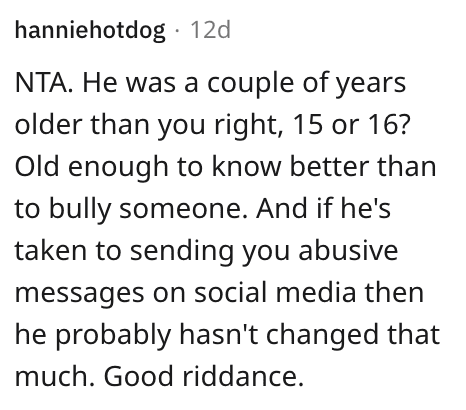This screenshot has width=466, height=410.
Task: Click the phrase 'Good riddance.'
Action: 204,376
